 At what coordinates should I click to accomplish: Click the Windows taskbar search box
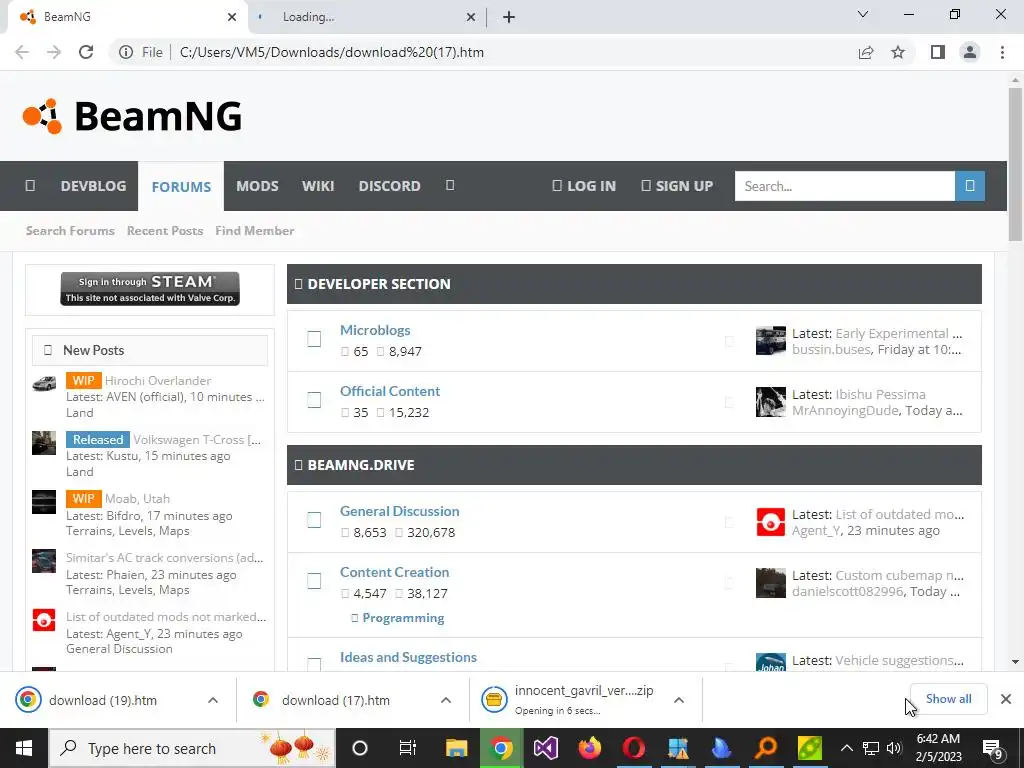(192, 748)
